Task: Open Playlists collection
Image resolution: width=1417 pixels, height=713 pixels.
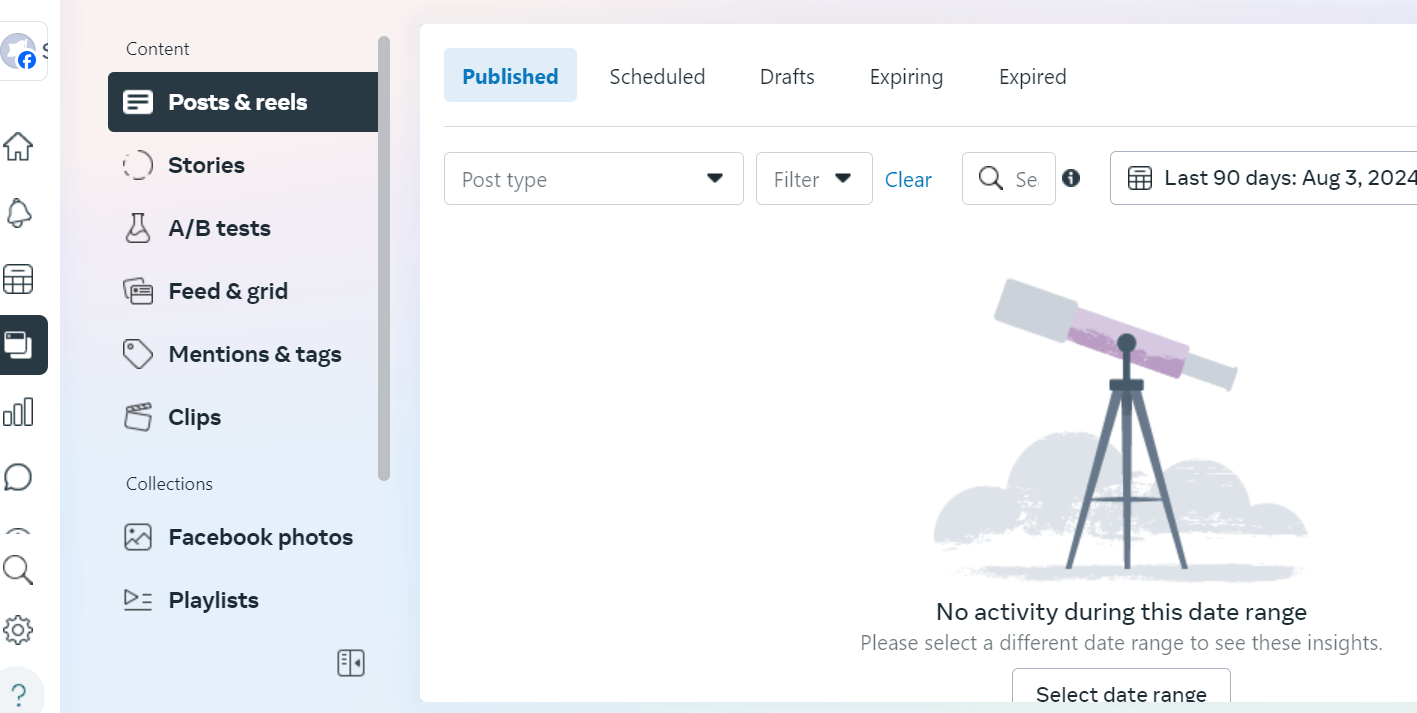Action: 243,600
